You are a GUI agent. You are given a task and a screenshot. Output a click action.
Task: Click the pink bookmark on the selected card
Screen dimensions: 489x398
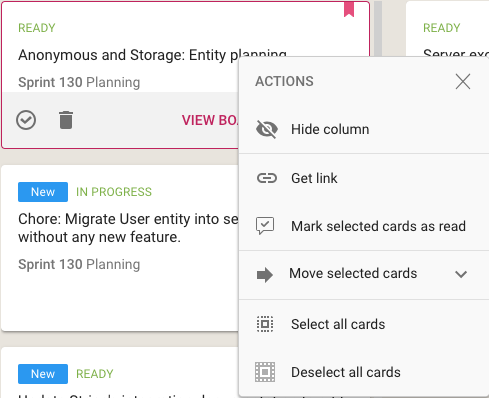tap(349, 9)
